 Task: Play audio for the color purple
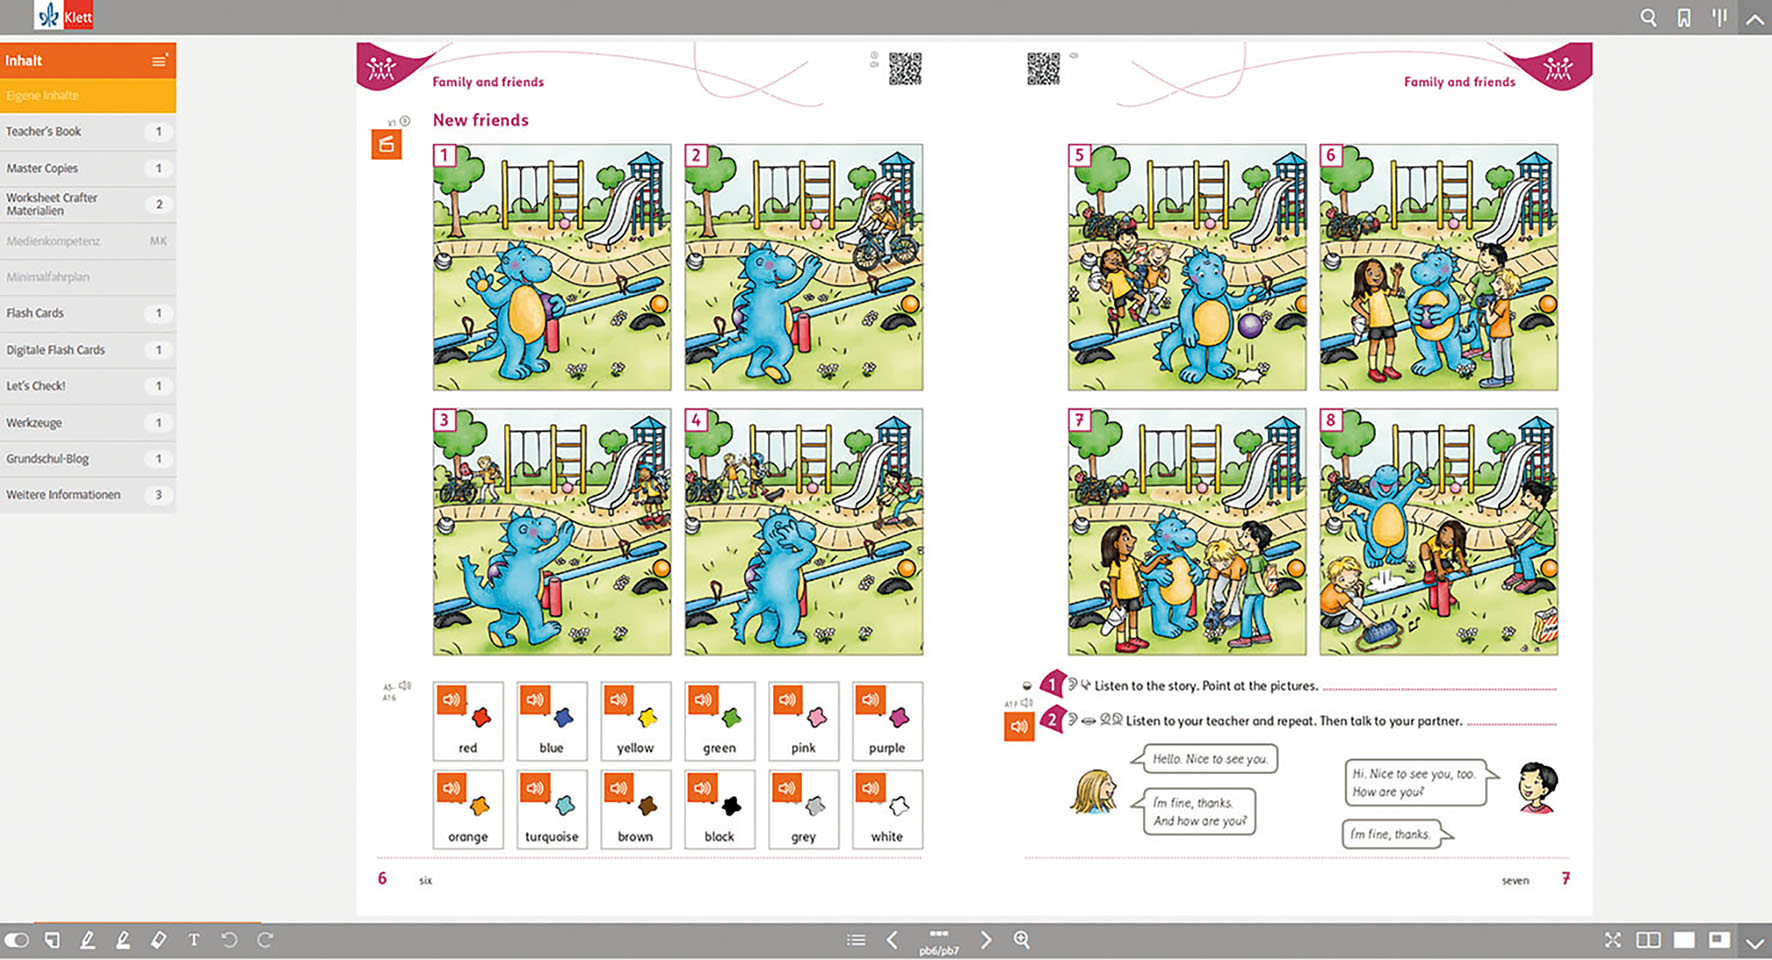point(872,700)
